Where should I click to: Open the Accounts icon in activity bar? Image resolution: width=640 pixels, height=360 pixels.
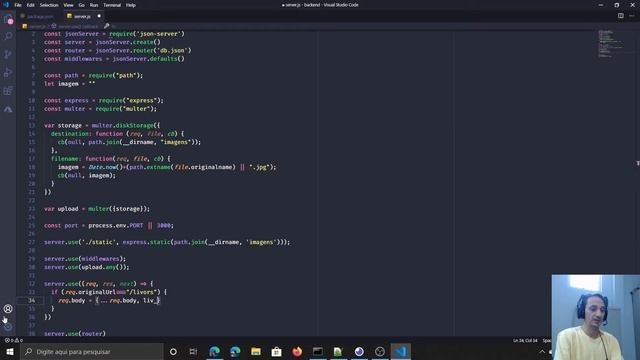(x=8, y=309)
